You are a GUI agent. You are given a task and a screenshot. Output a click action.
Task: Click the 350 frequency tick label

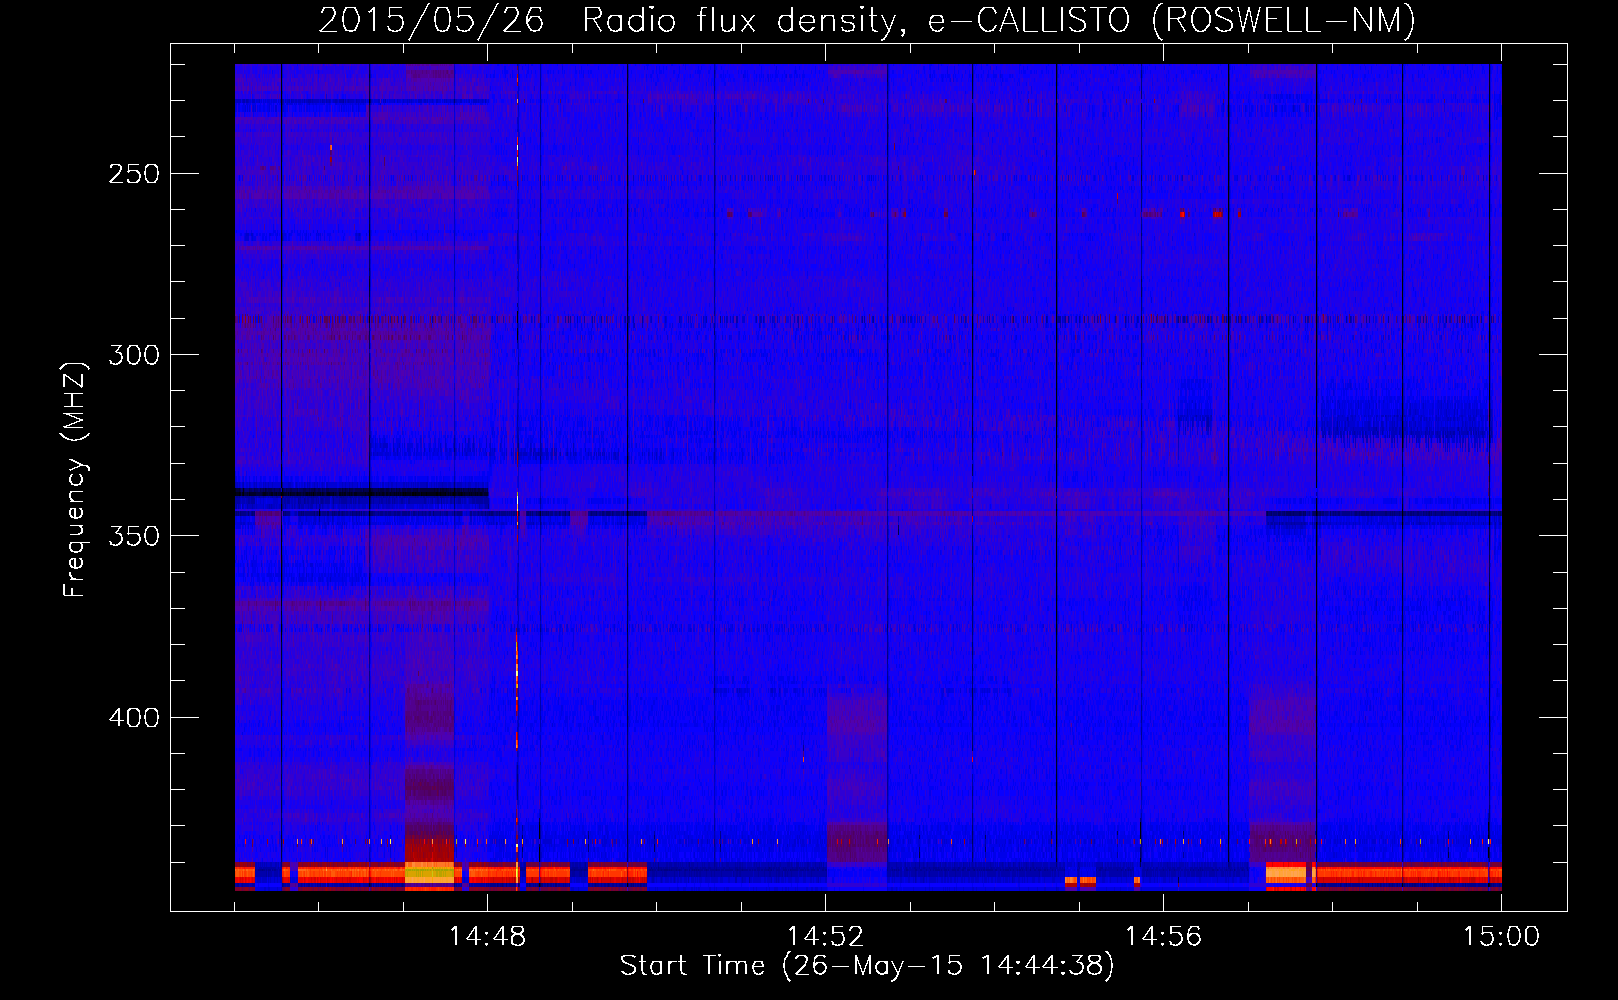pos(134,536)
